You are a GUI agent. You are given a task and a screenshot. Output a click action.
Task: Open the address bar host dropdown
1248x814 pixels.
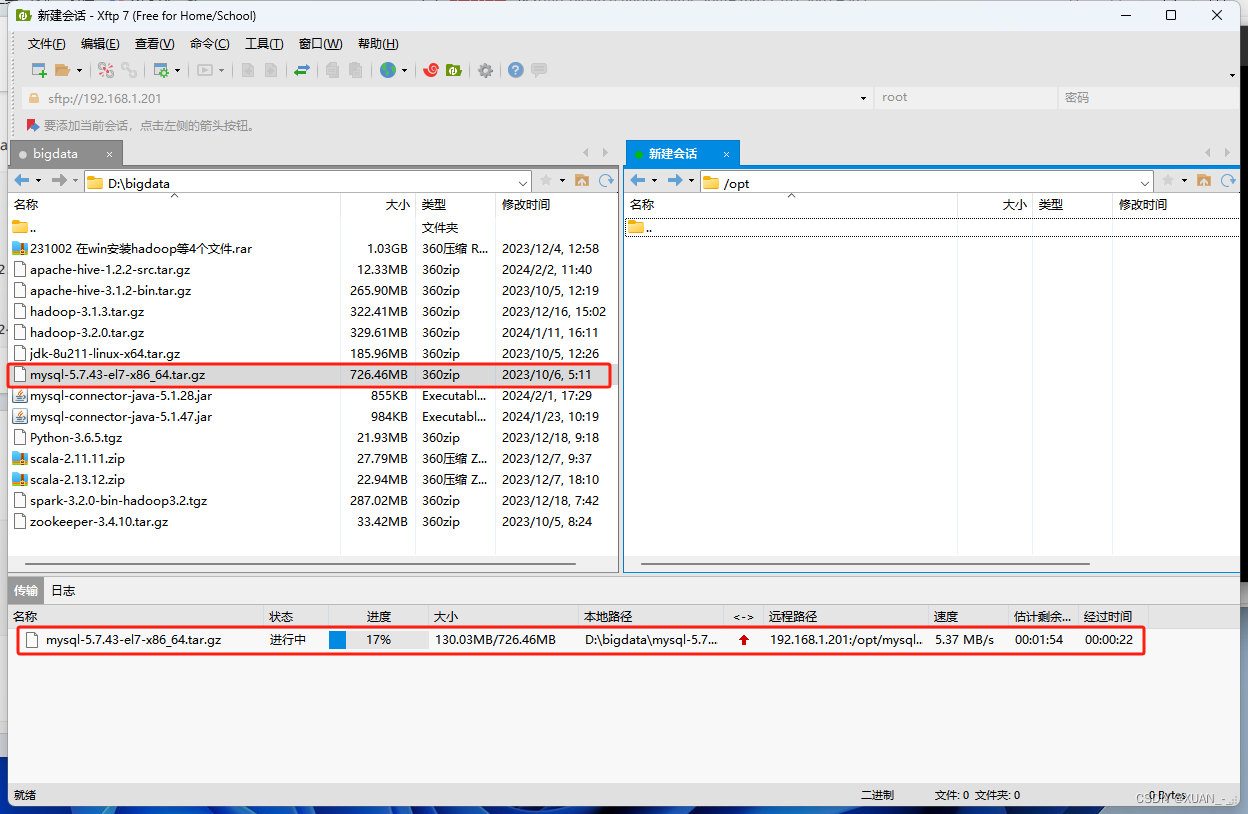[x=864, y=98]
